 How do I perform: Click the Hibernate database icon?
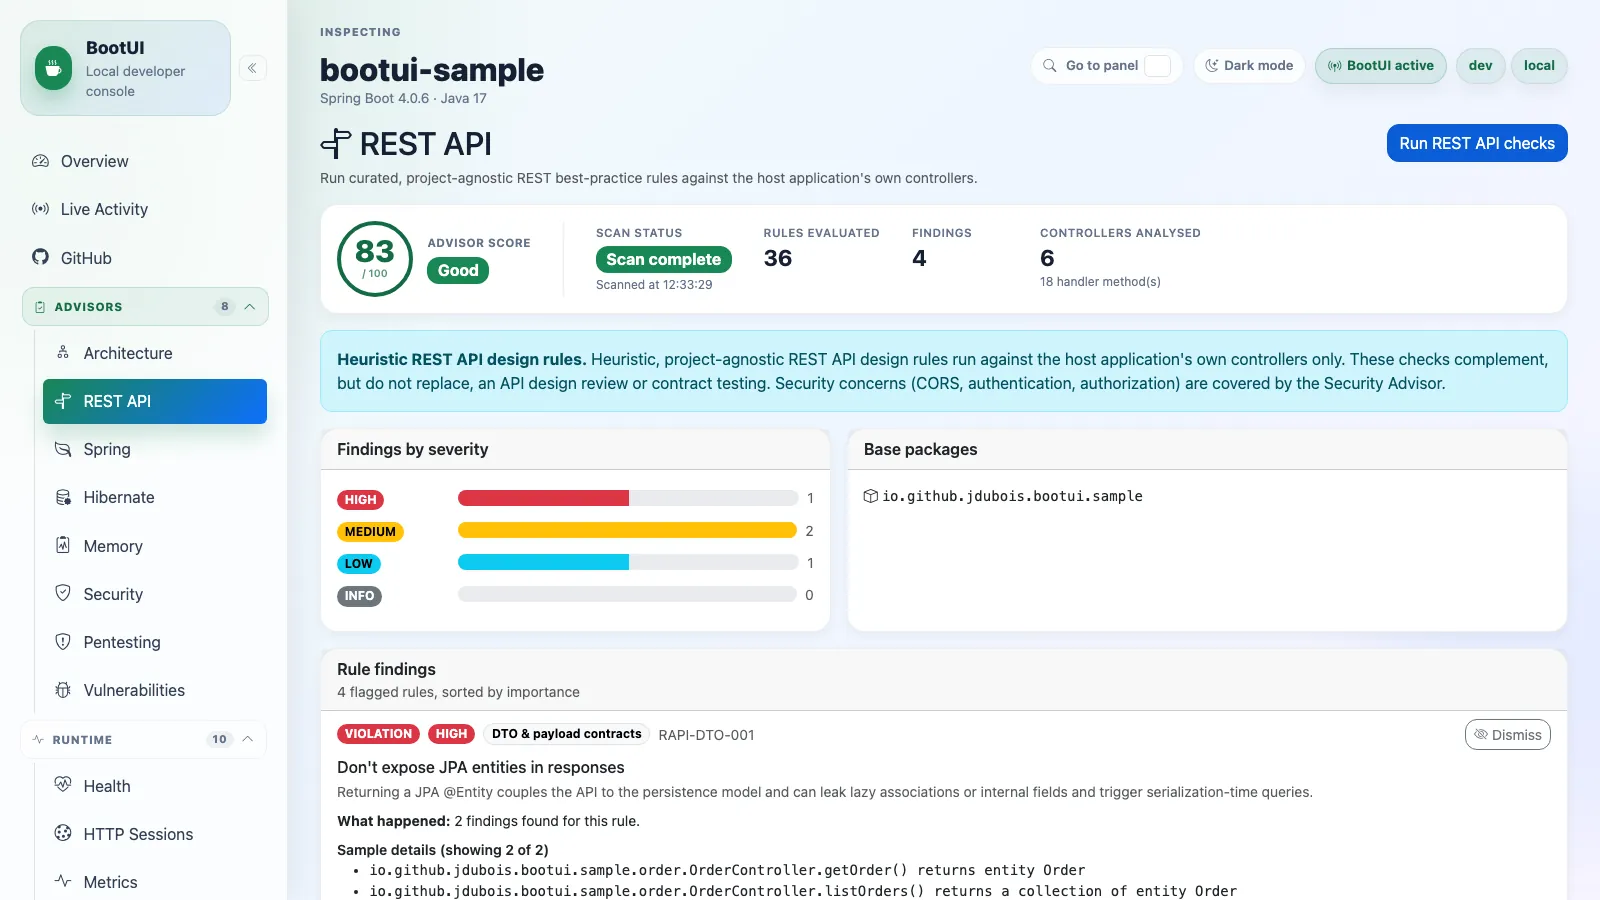click(63, 497)
